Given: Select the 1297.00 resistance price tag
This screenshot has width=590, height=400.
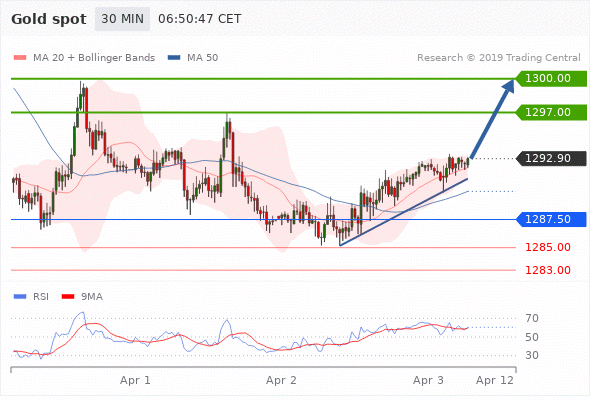Looking at the screenshot, I should tap(550, 112).
